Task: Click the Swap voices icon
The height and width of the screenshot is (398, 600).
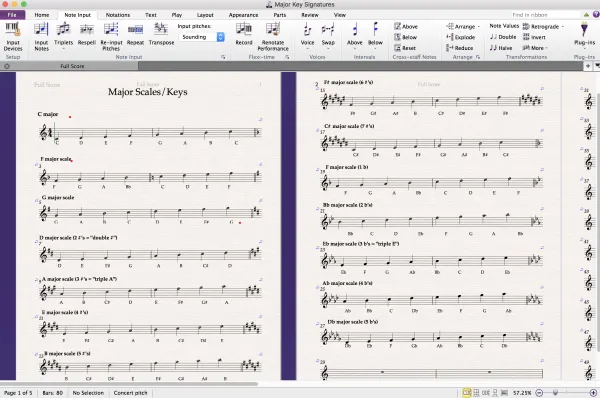Action: click(x=328, y=35)
